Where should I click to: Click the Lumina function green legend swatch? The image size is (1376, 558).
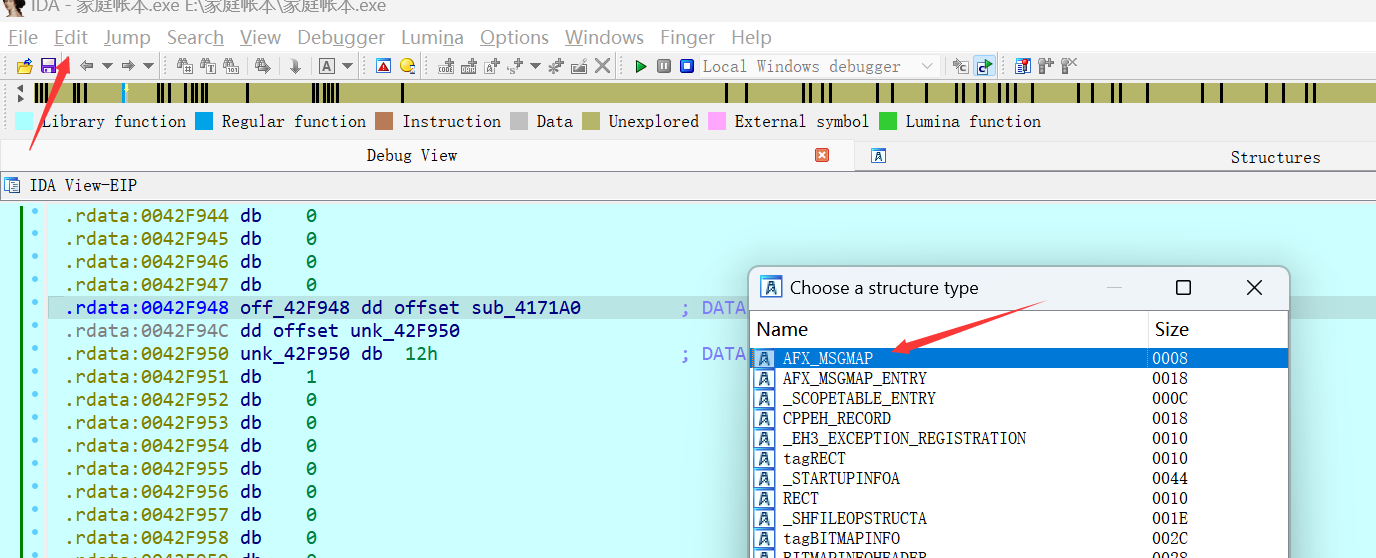888,121
